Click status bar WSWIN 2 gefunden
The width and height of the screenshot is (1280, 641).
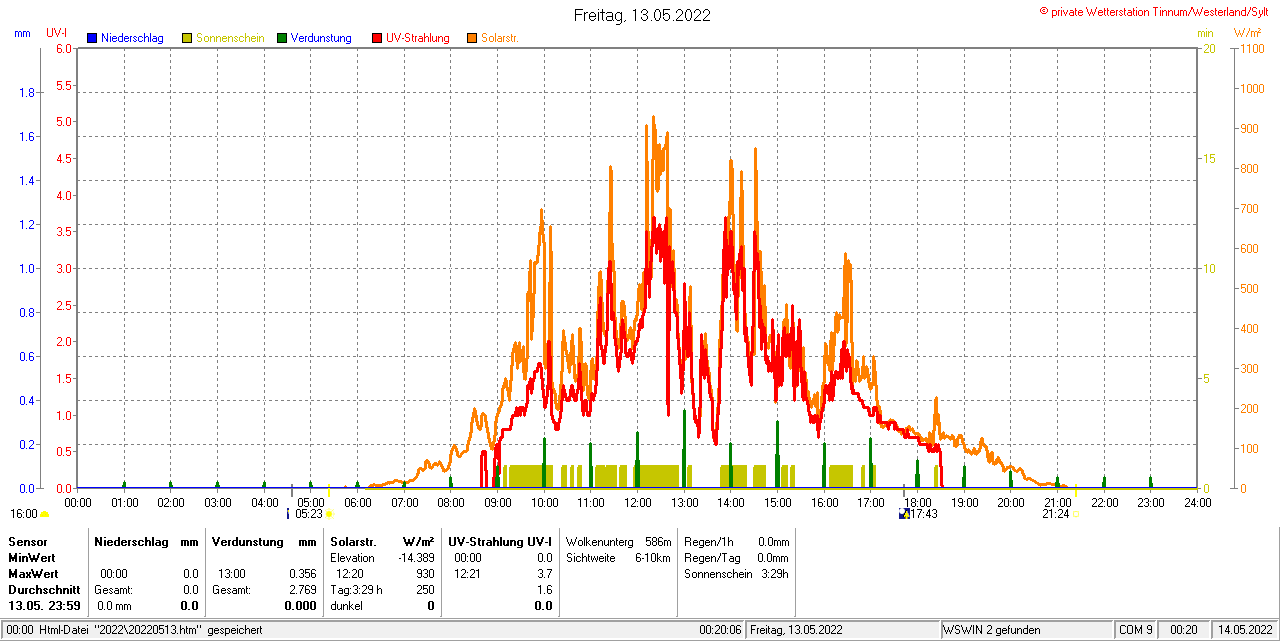991,630
